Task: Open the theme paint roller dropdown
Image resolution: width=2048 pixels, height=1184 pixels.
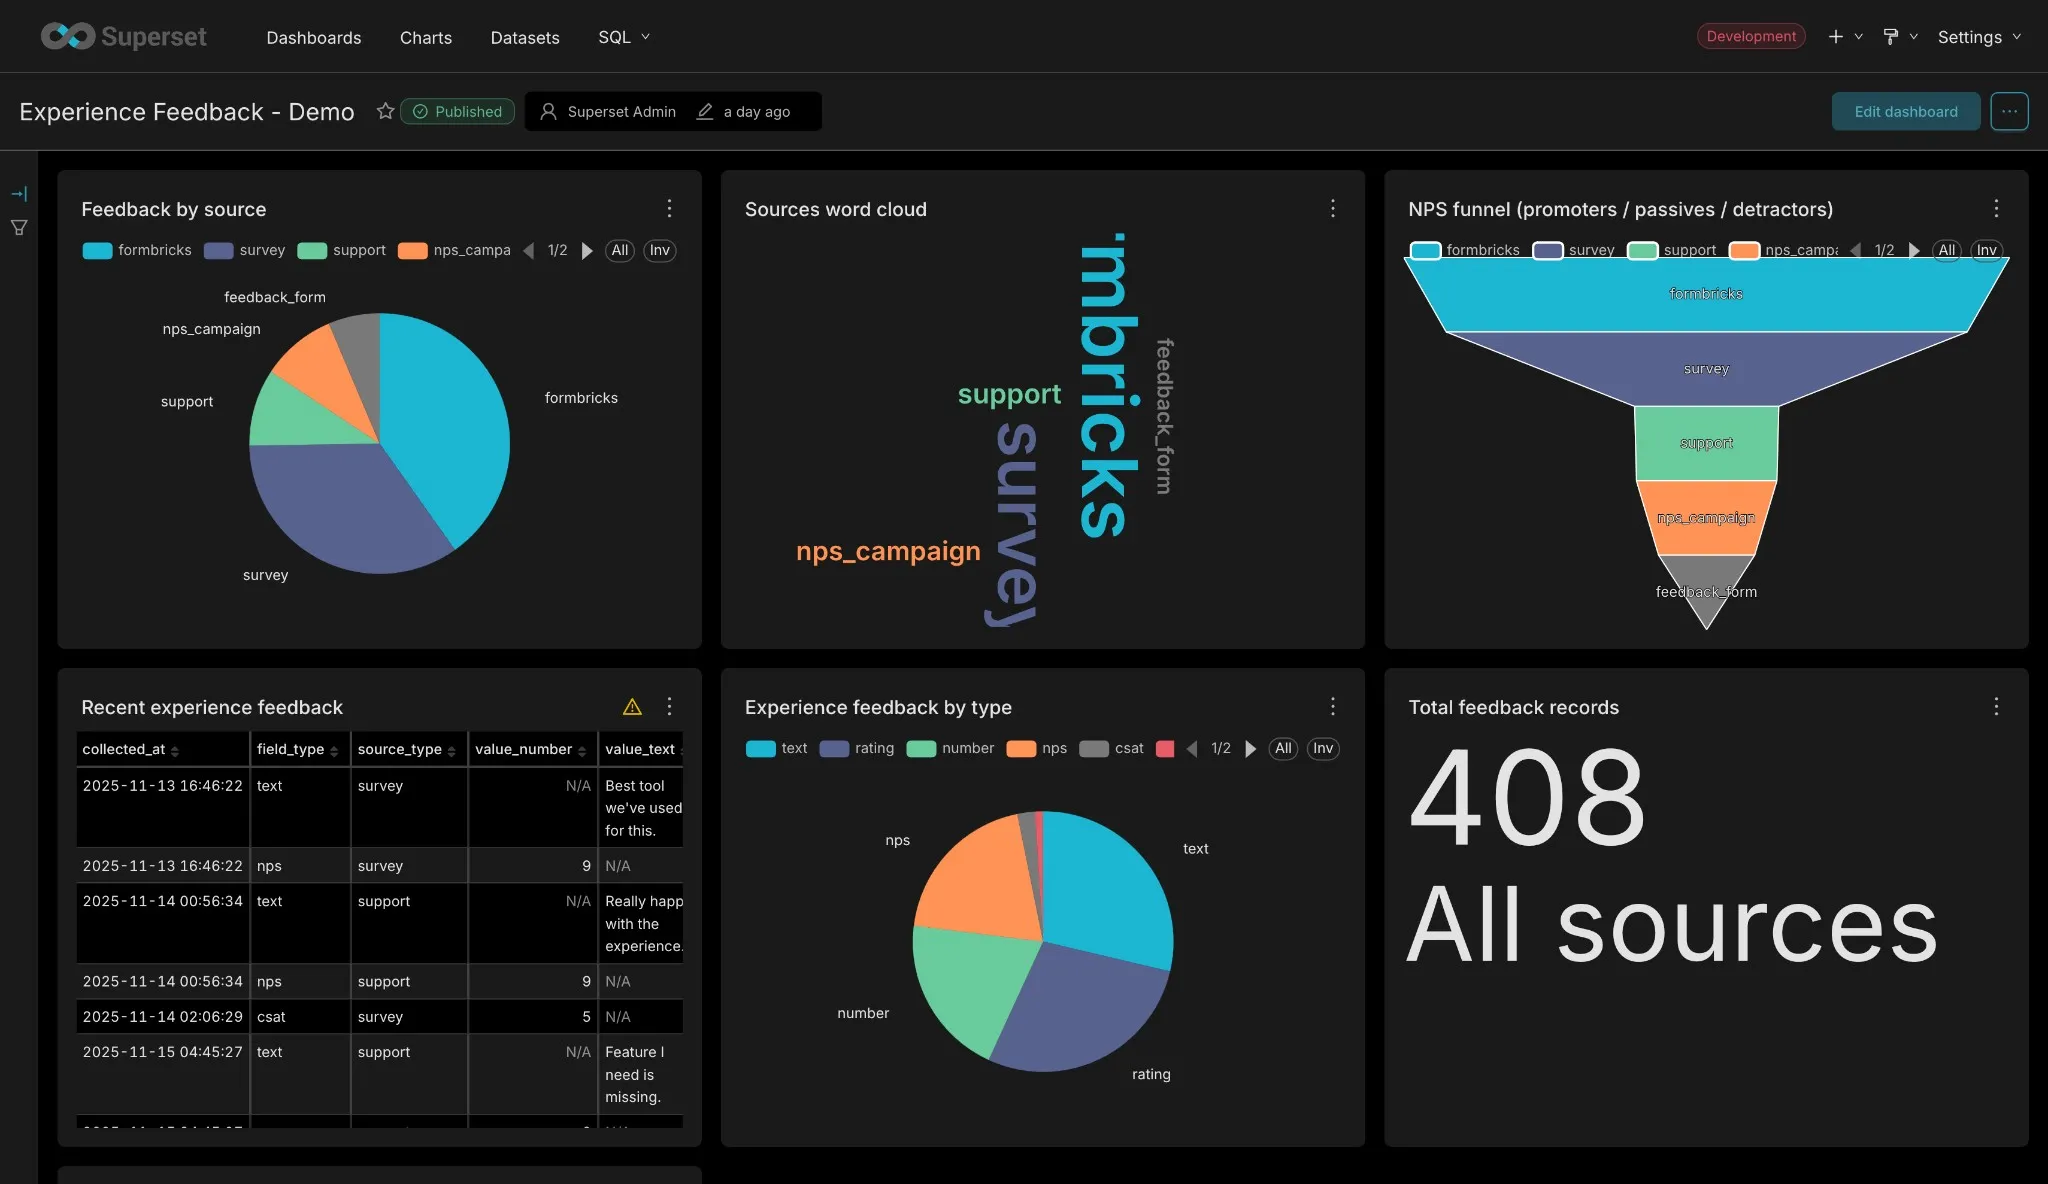Action: click(x=1899, y=37)
